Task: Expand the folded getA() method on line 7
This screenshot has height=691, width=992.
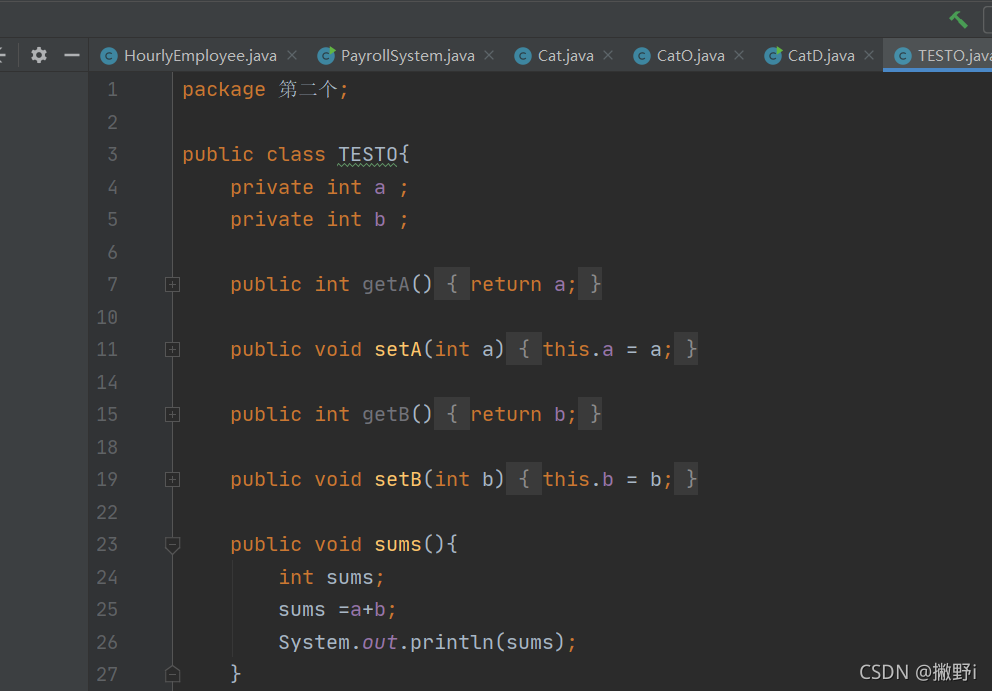Action: [x=172, y=285]
